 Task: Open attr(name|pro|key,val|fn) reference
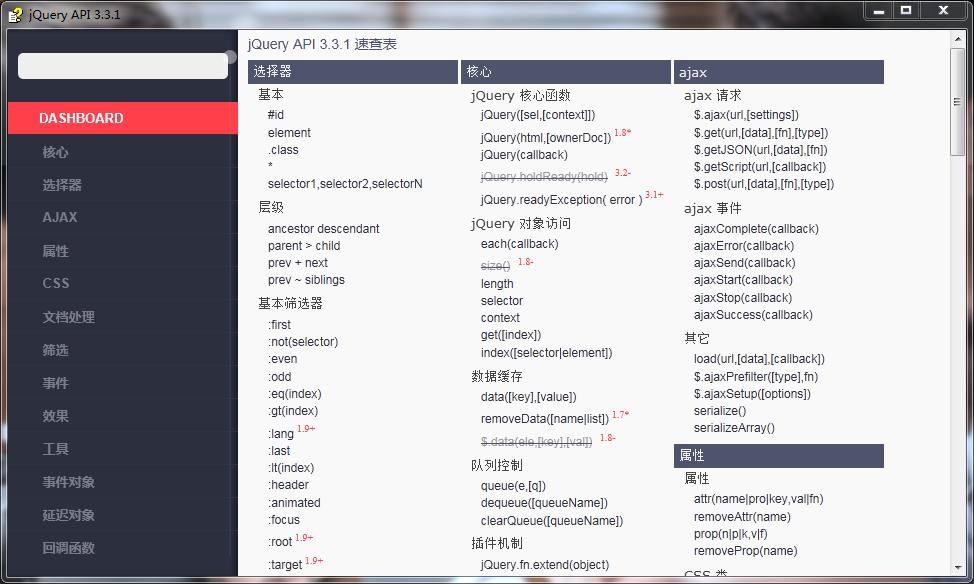tap(758, 499)
